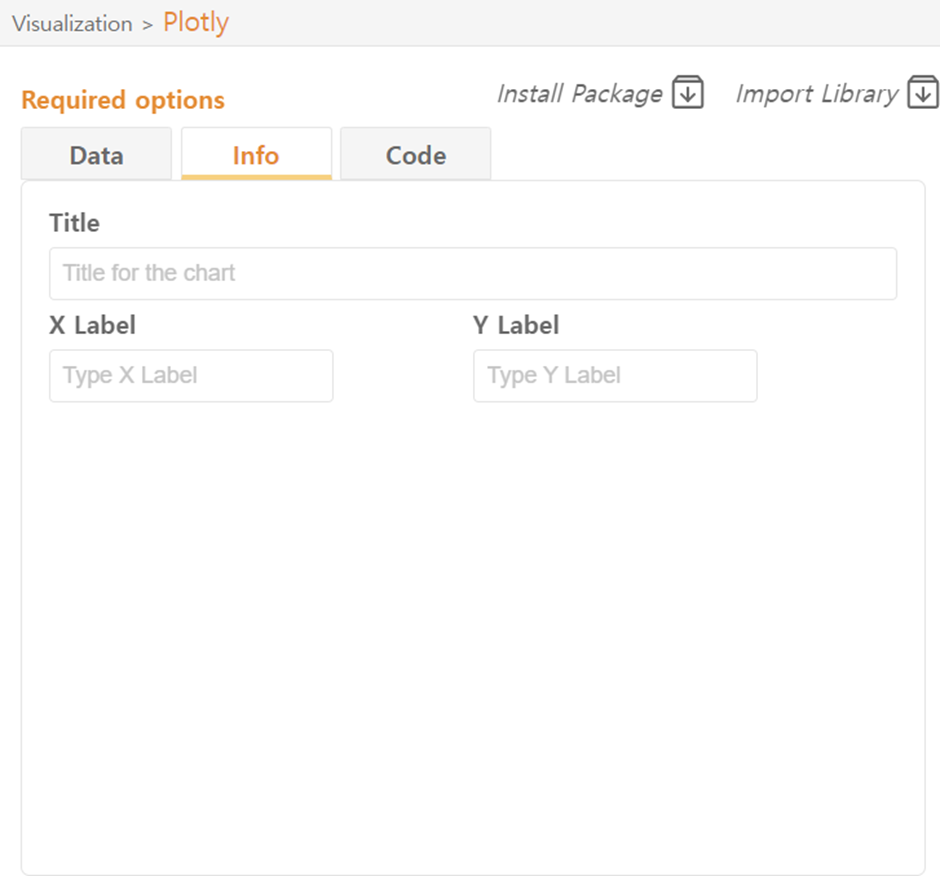
Task: Switch to the Data tab
Action: tap(96, 155)
